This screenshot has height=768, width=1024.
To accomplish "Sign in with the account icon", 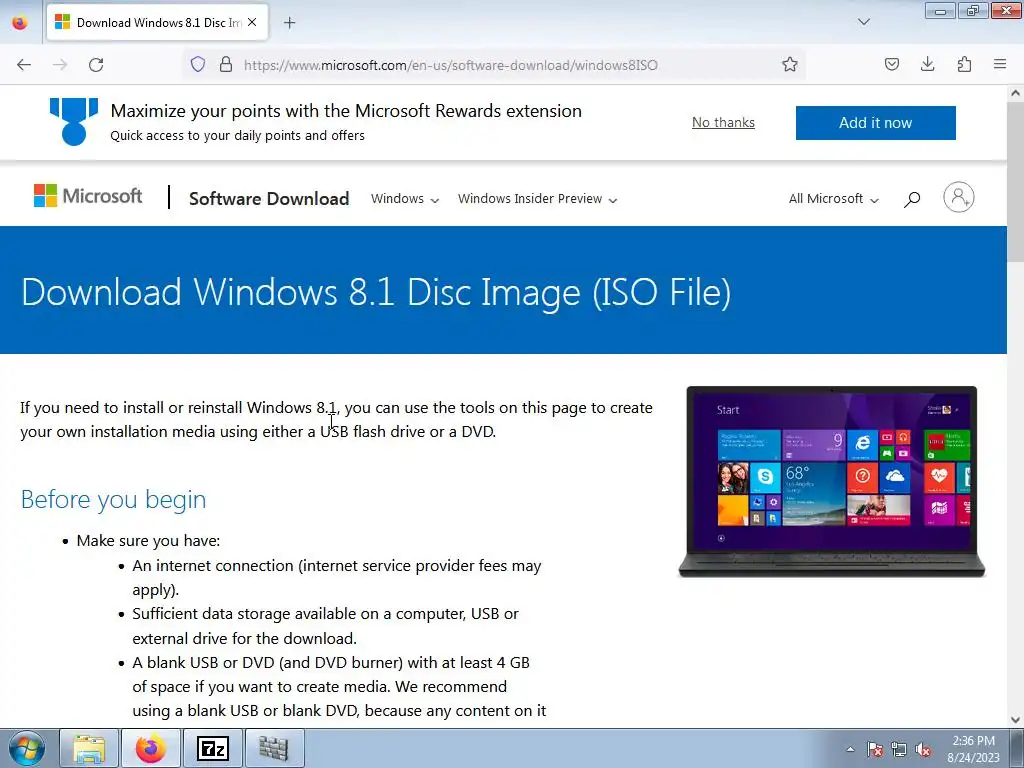I will click(x=958, y=197).
